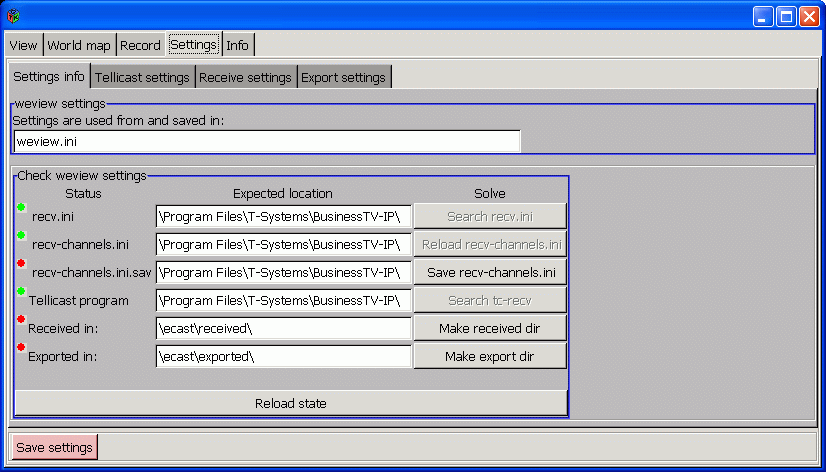Click green status dot beside recv.ini
The image size is (826, 472).
click(21, 207)
